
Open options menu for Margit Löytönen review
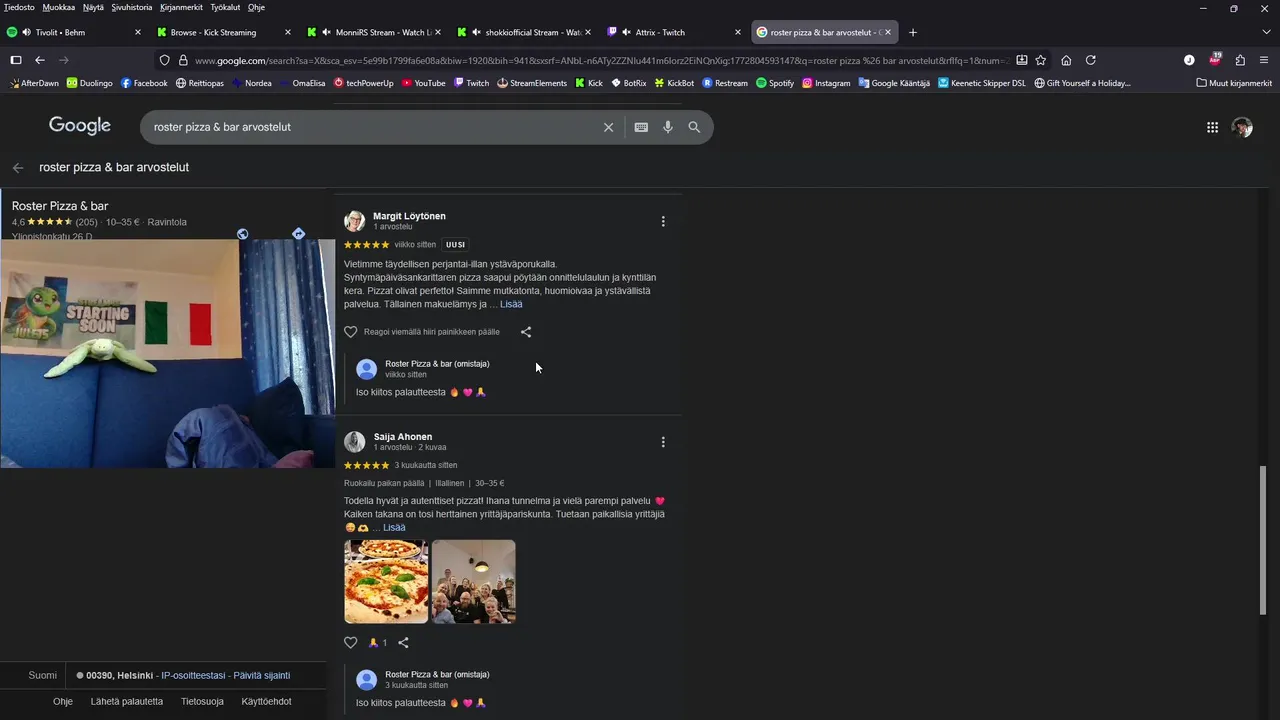click(x=663, y=221)
